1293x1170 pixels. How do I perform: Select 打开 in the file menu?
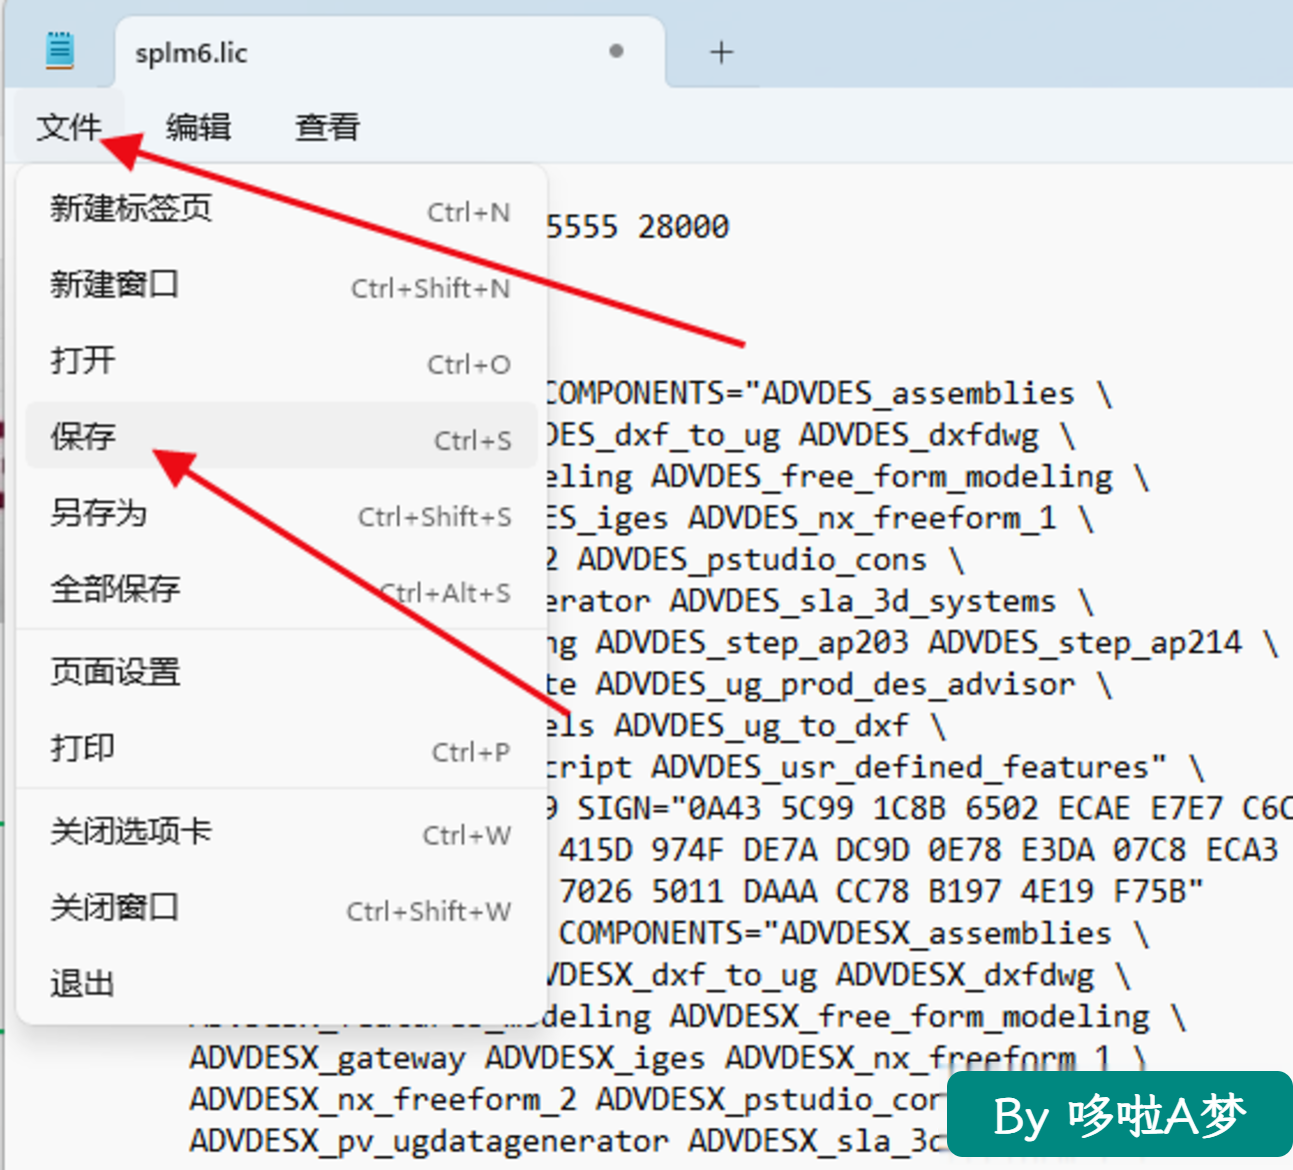point(281,361)
